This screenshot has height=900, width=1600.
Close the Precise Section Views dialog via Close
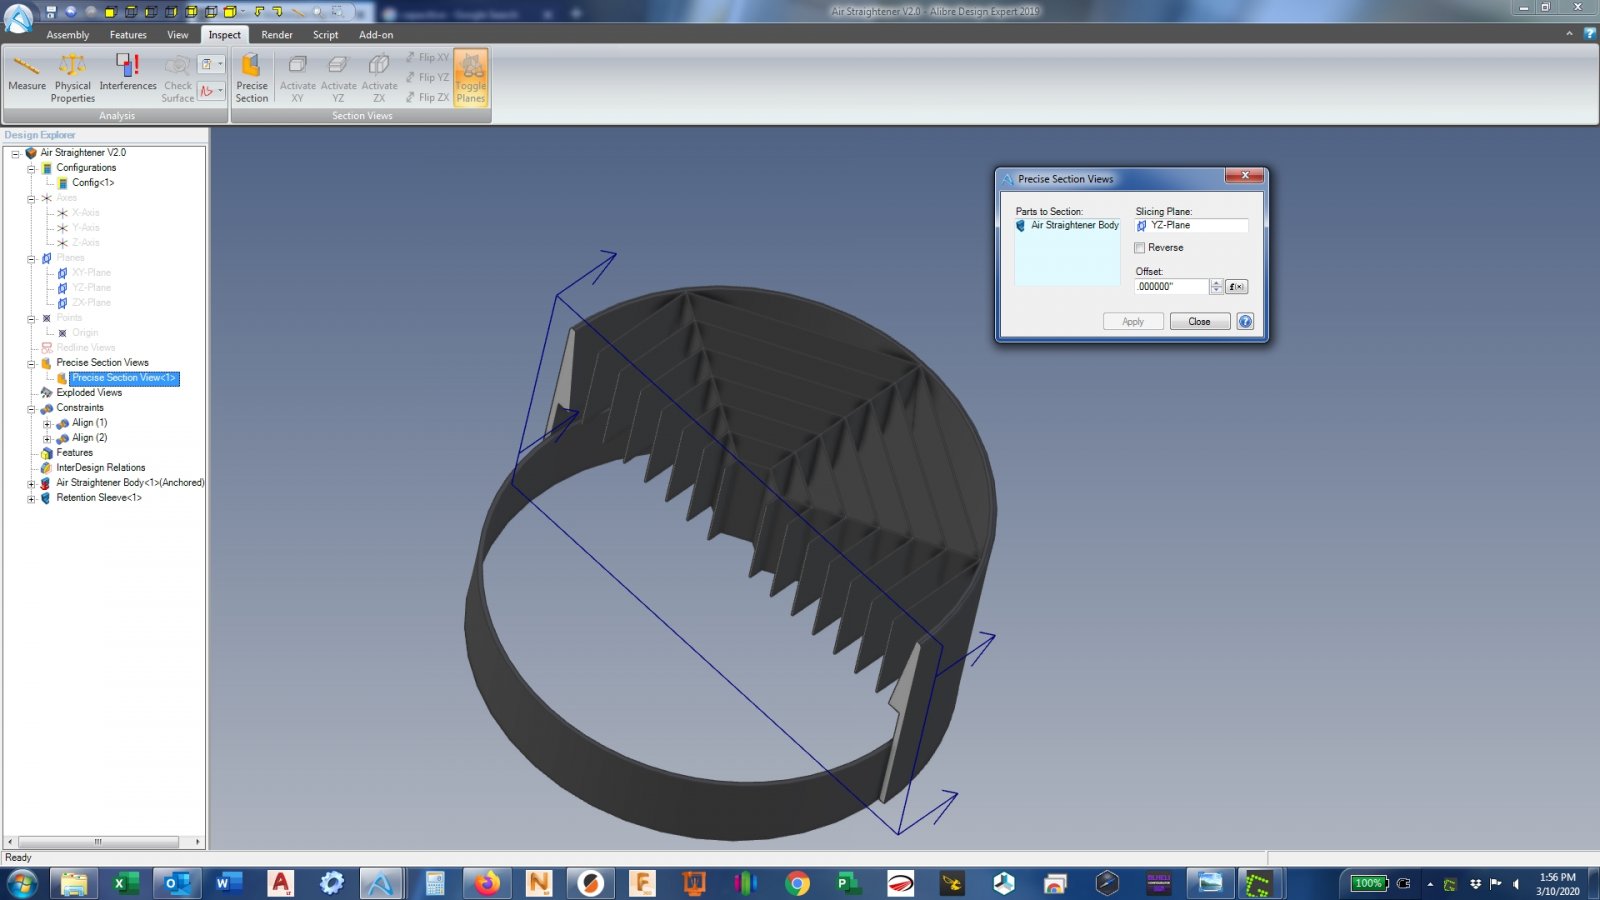click(x=1199, y=321)
